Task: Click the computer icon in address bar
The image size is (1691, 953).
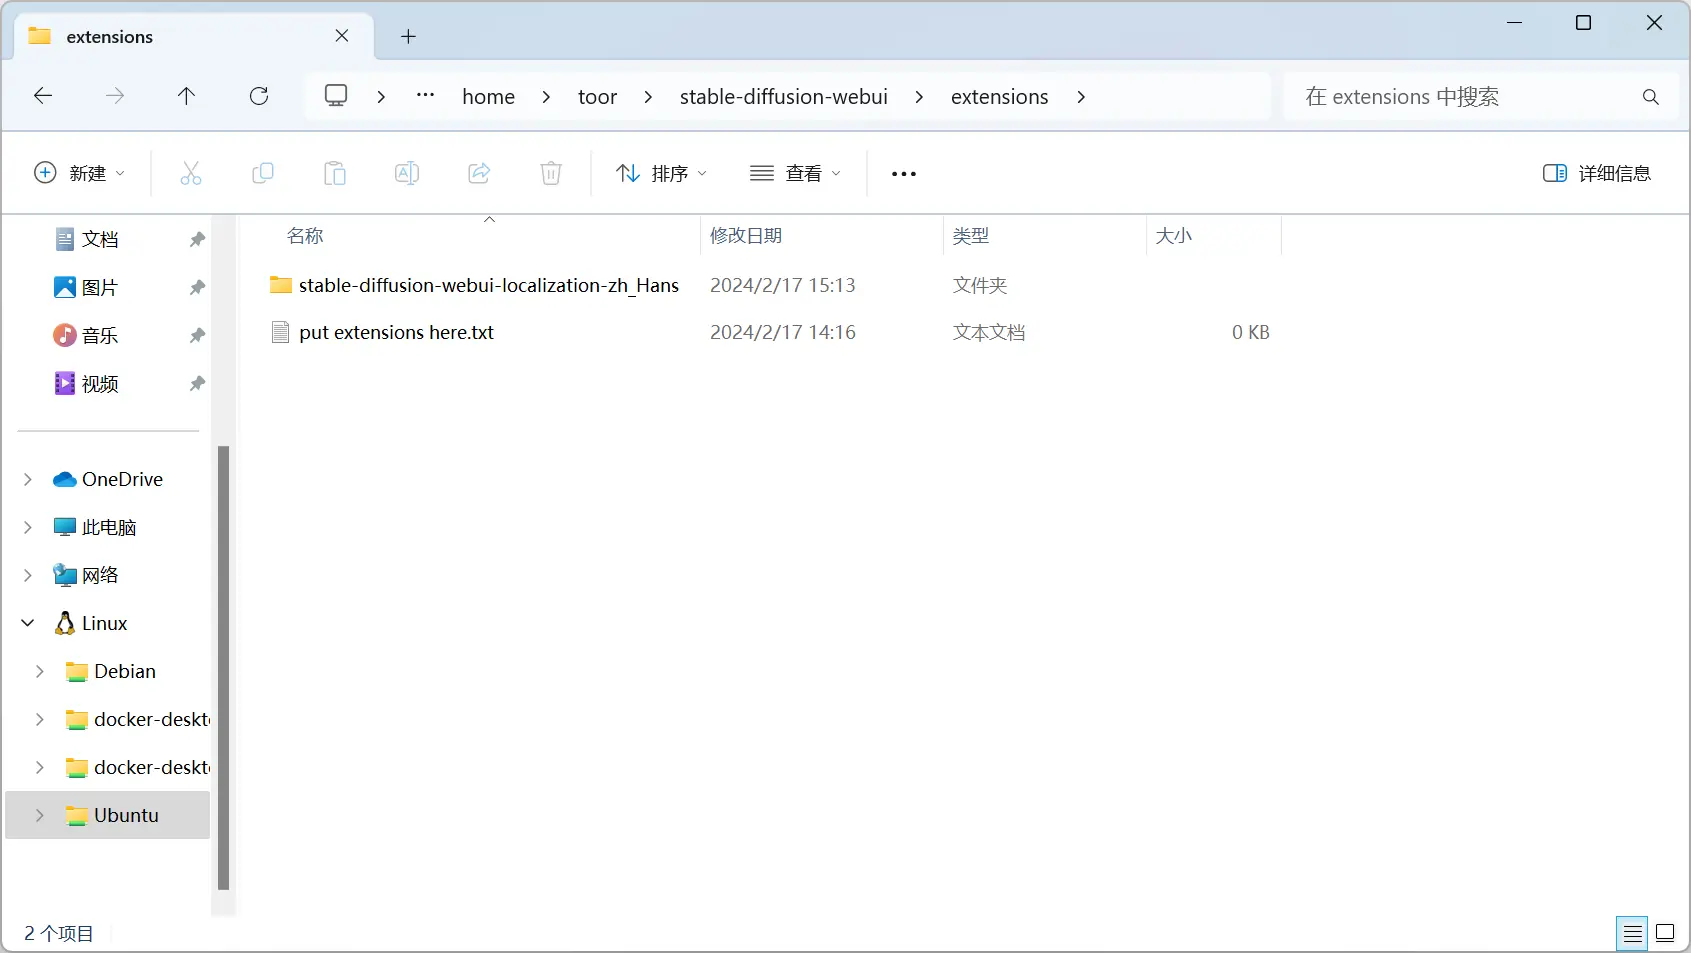Action: (336, 96)
